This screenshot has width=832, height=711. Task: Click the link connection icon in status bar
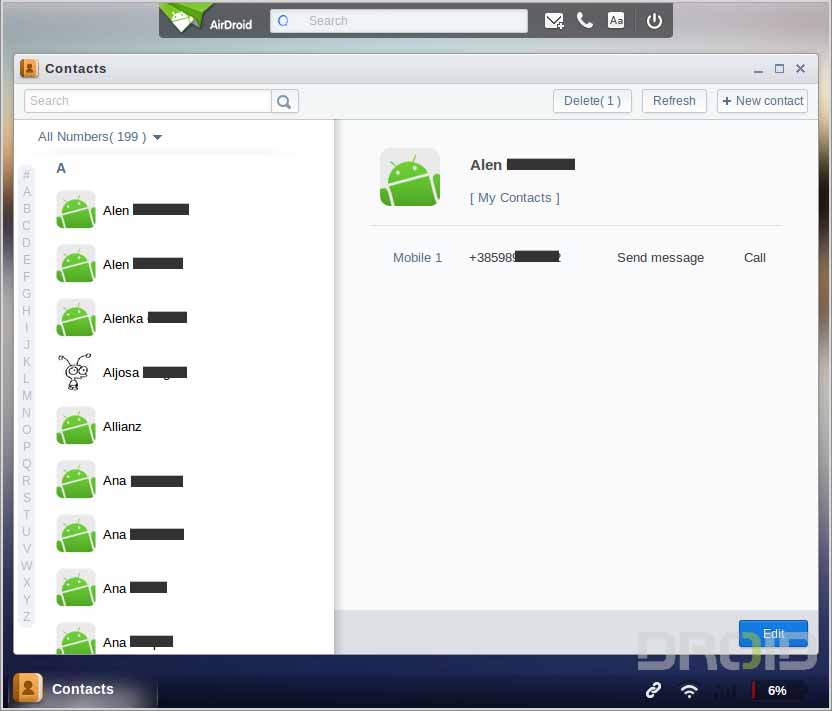(x=653, y=690)
